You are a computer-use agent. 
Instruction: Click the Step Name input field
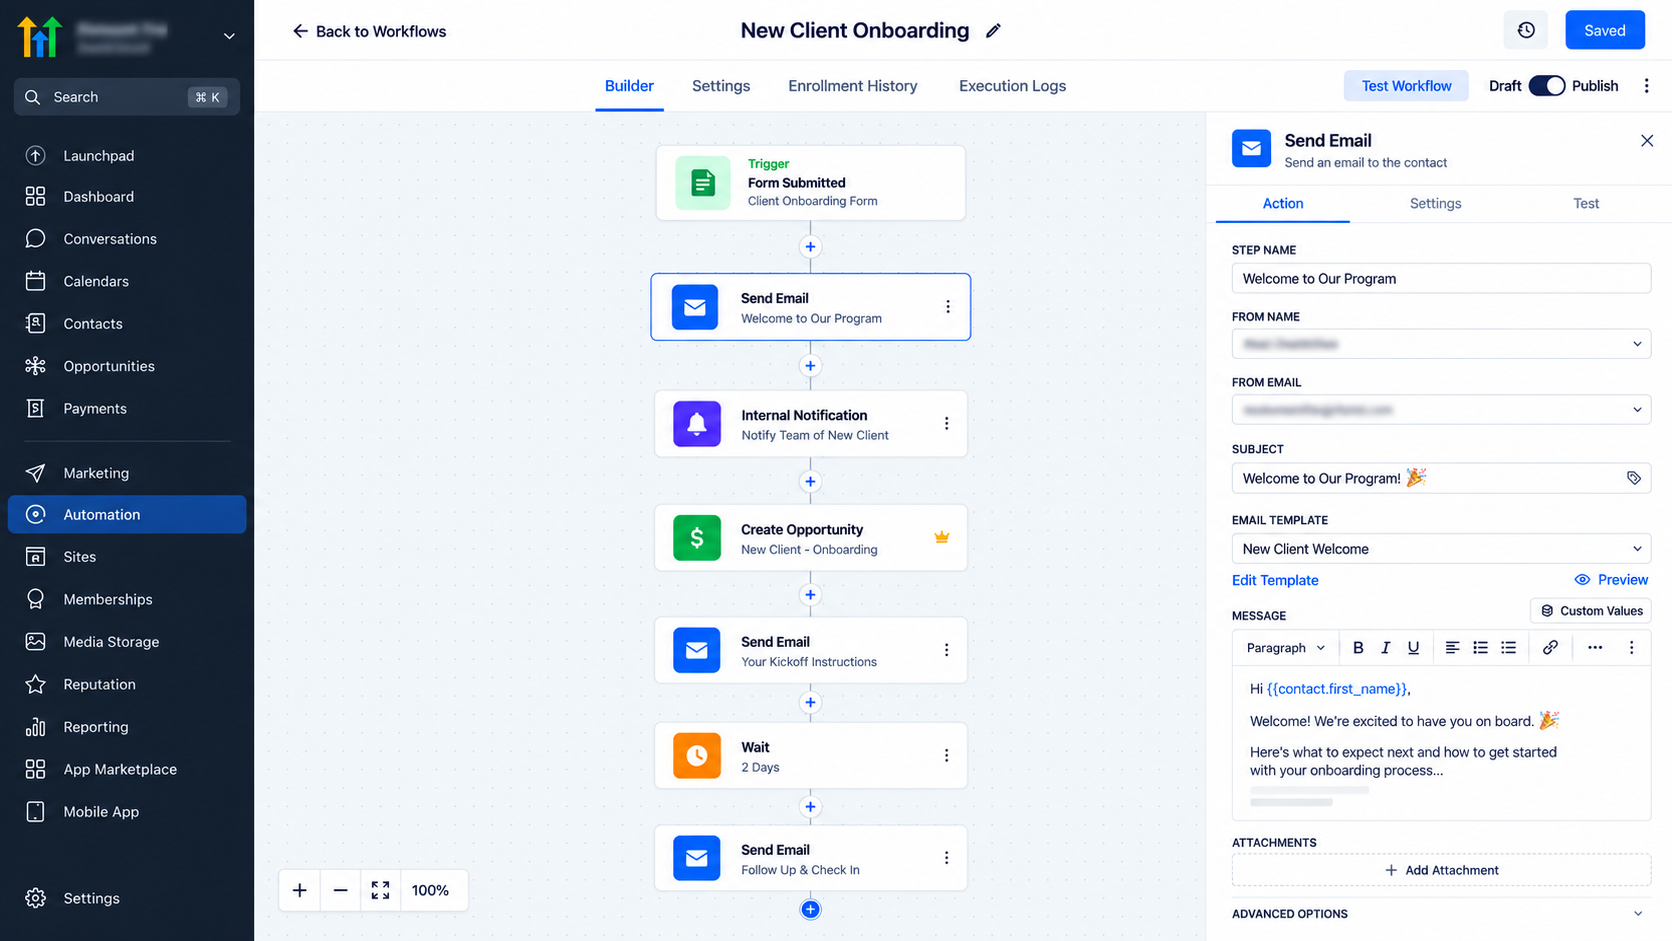[x=1441, y=279]
